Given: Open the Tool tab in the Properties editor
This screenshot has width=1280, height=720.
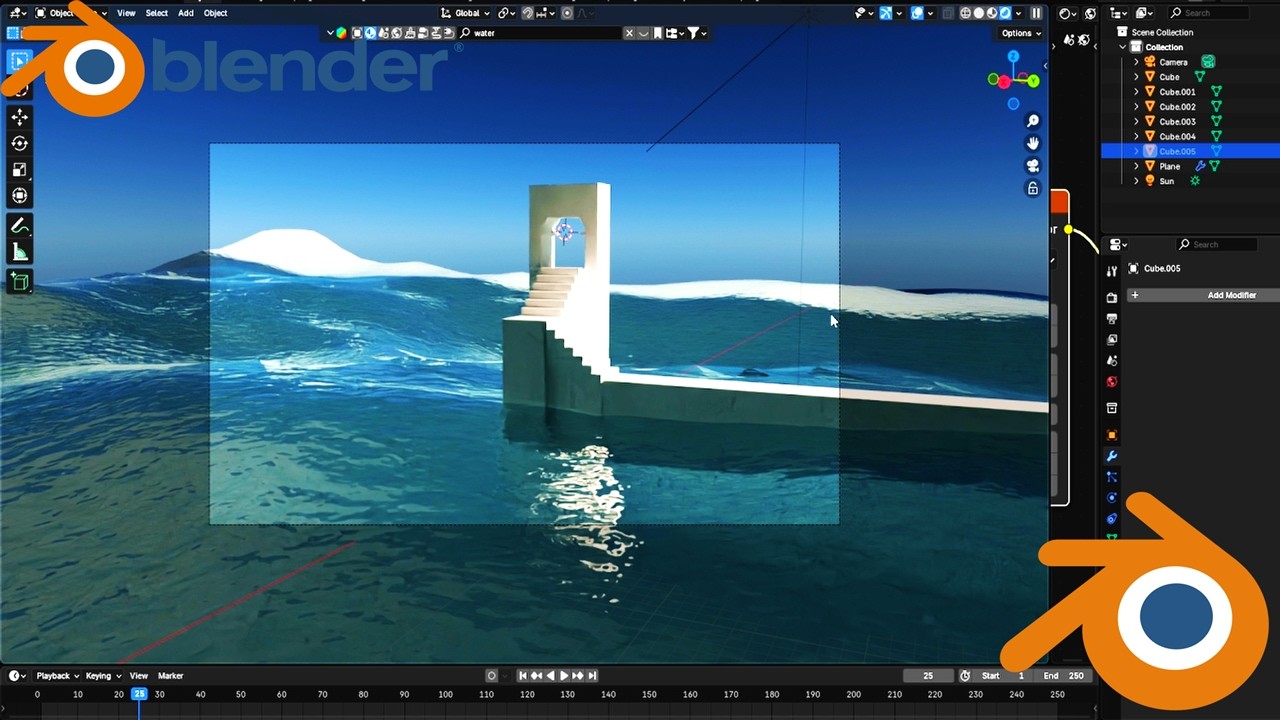Looking at the screenshot, I should [1112, 271].
